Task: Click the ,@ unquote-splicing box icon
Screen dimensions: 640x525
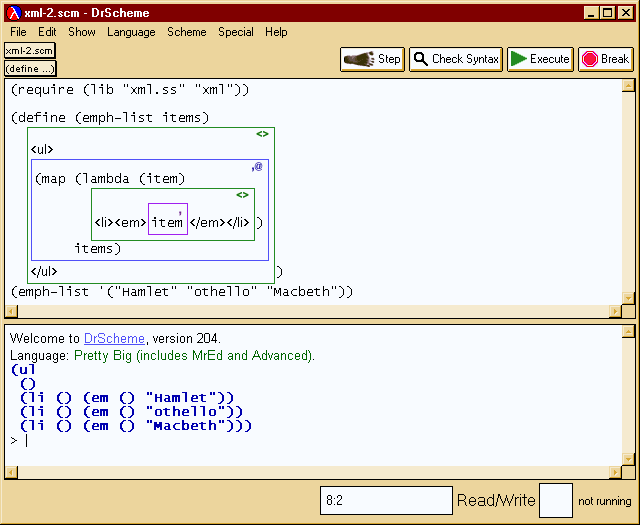Action: 257,167
